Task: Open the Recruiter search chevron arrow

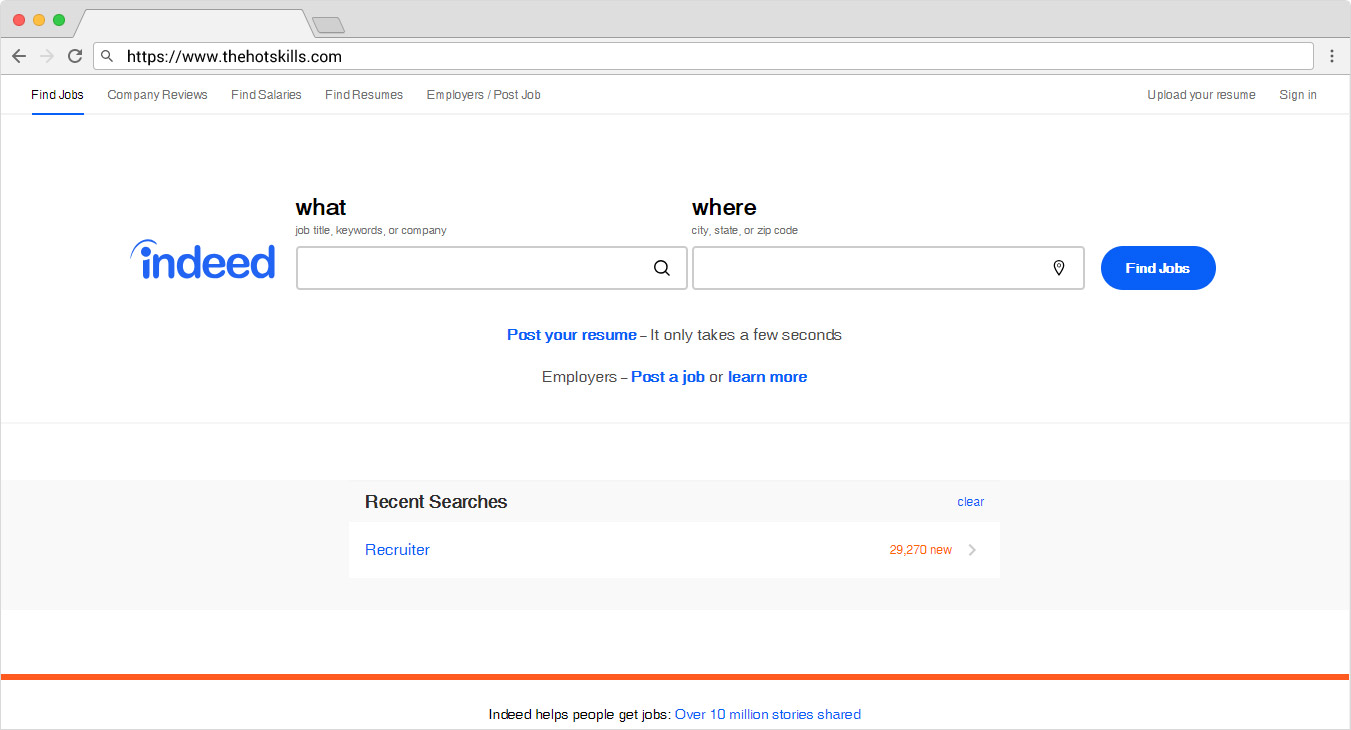Action: [x=973, y=550]
